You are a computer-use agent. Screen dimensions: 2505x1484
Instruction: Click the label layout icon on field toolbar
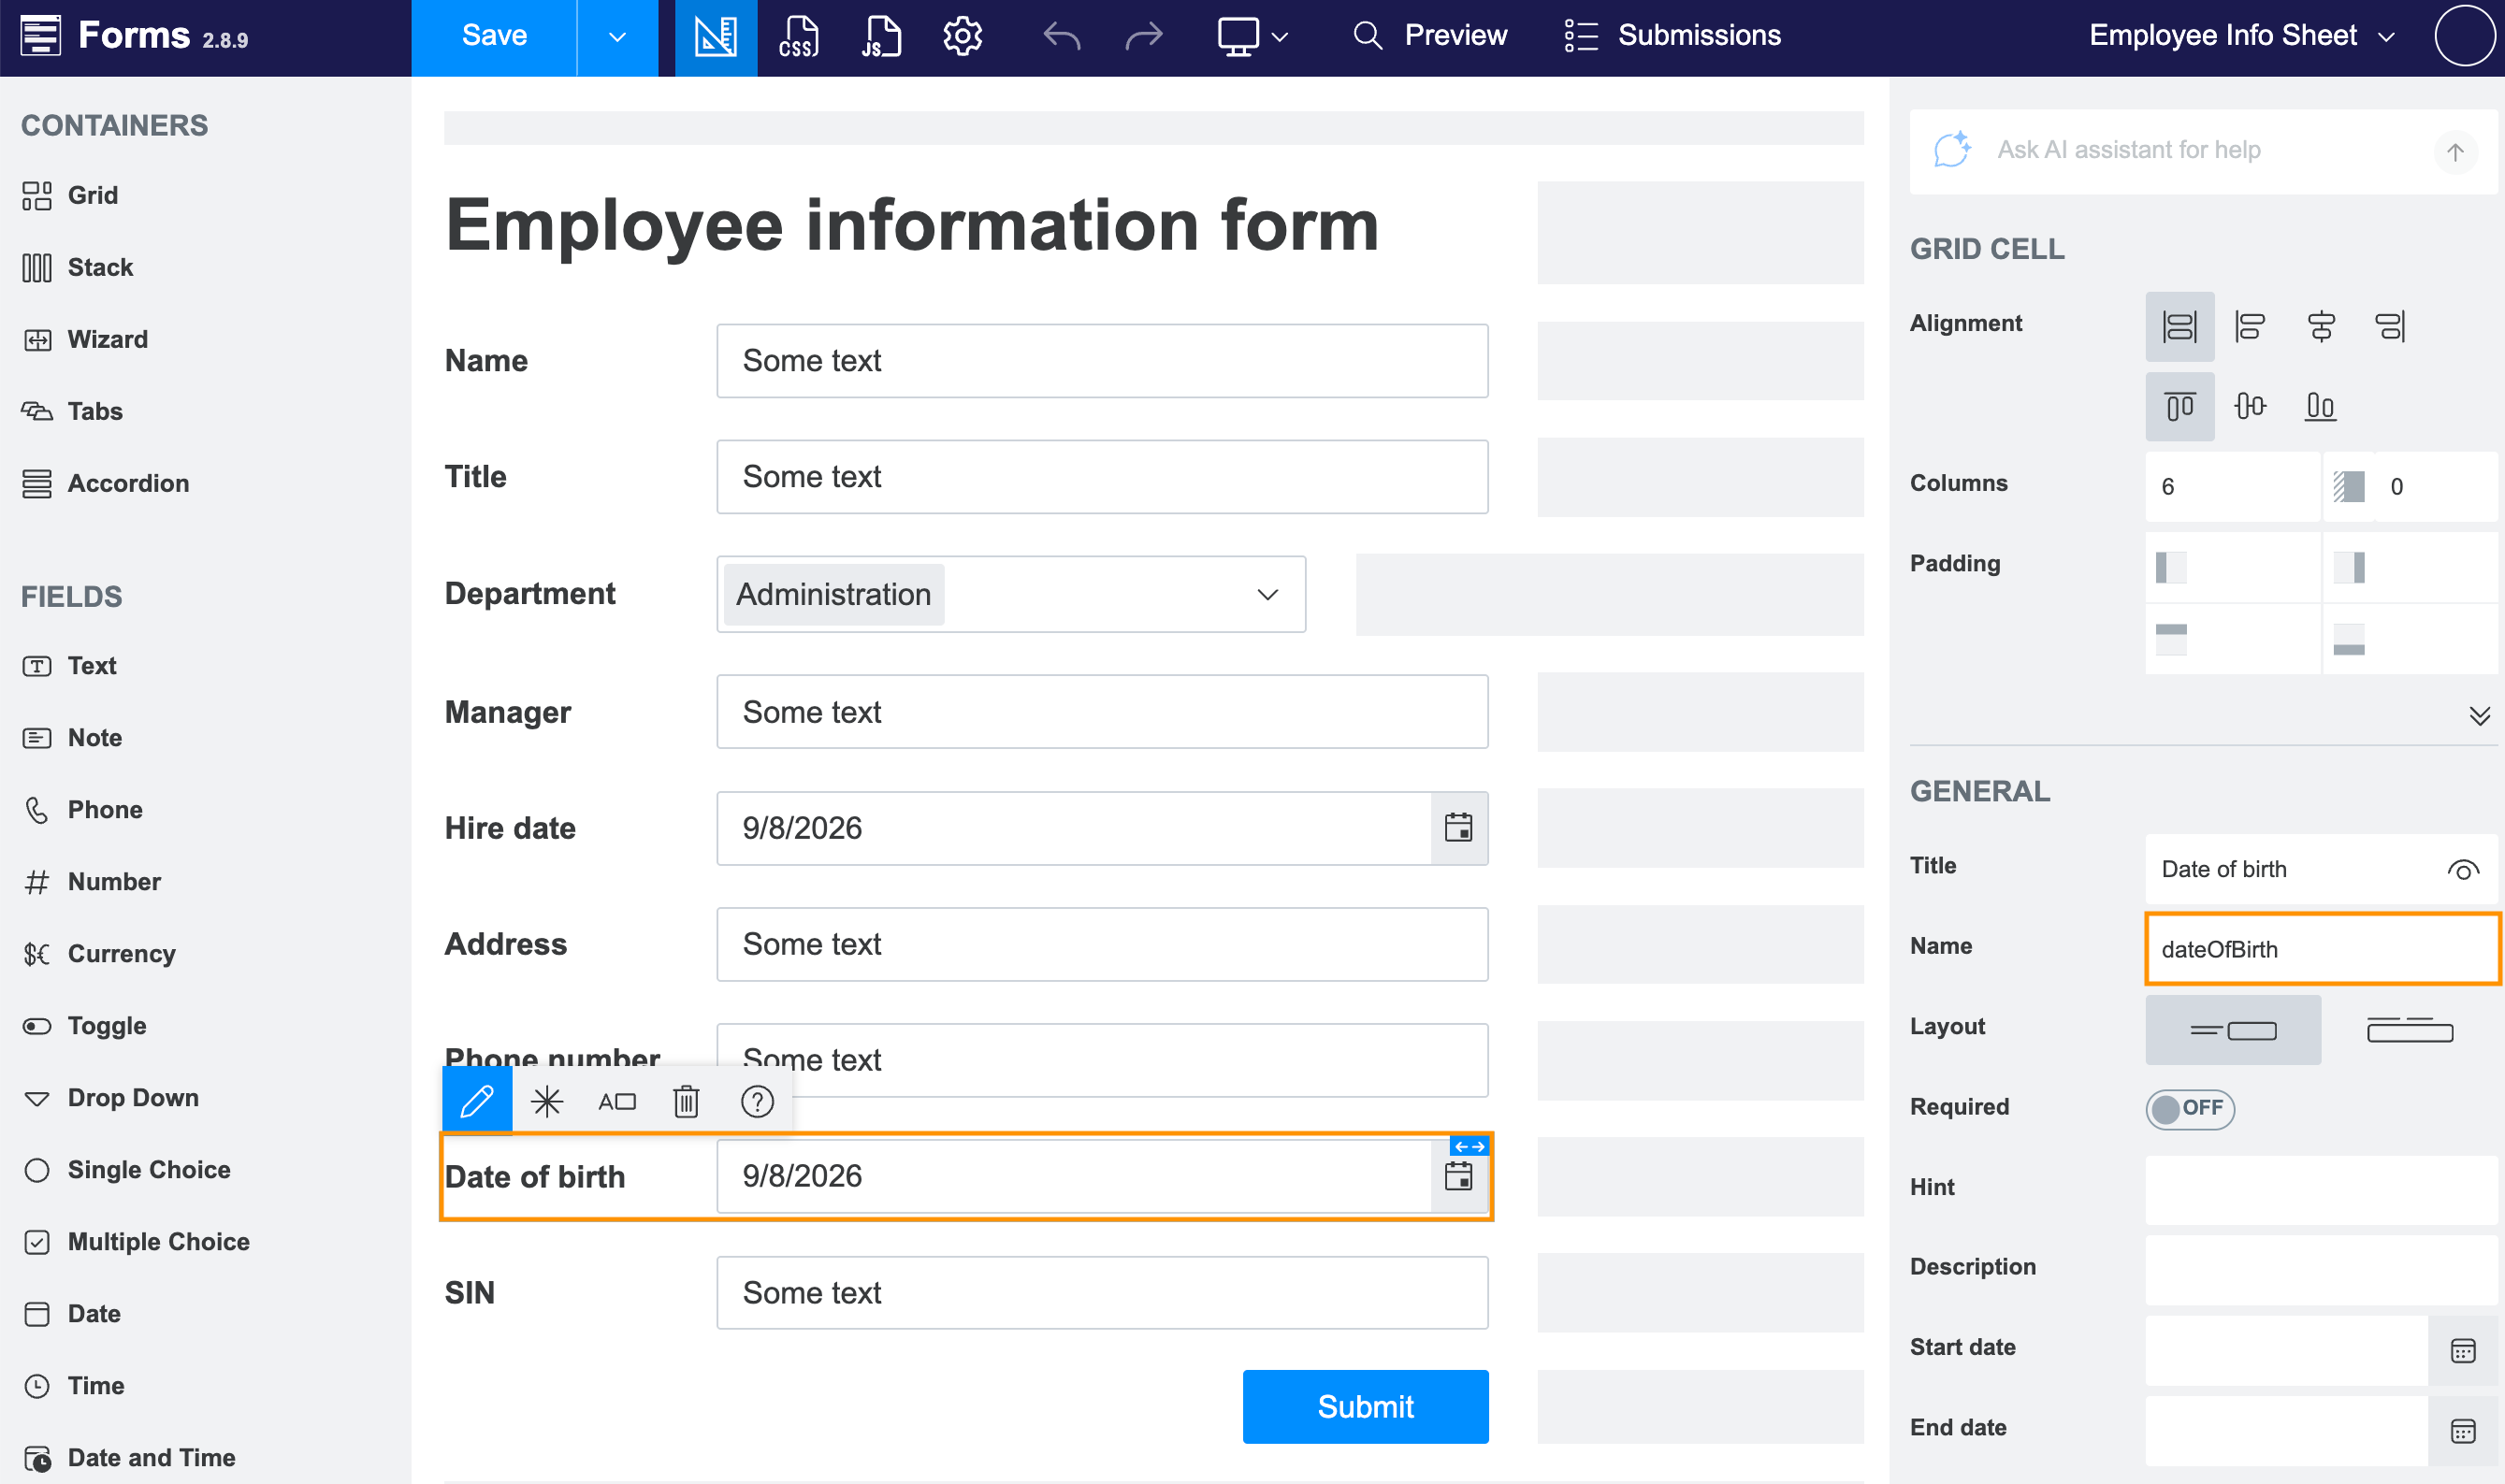[617, 1101]
